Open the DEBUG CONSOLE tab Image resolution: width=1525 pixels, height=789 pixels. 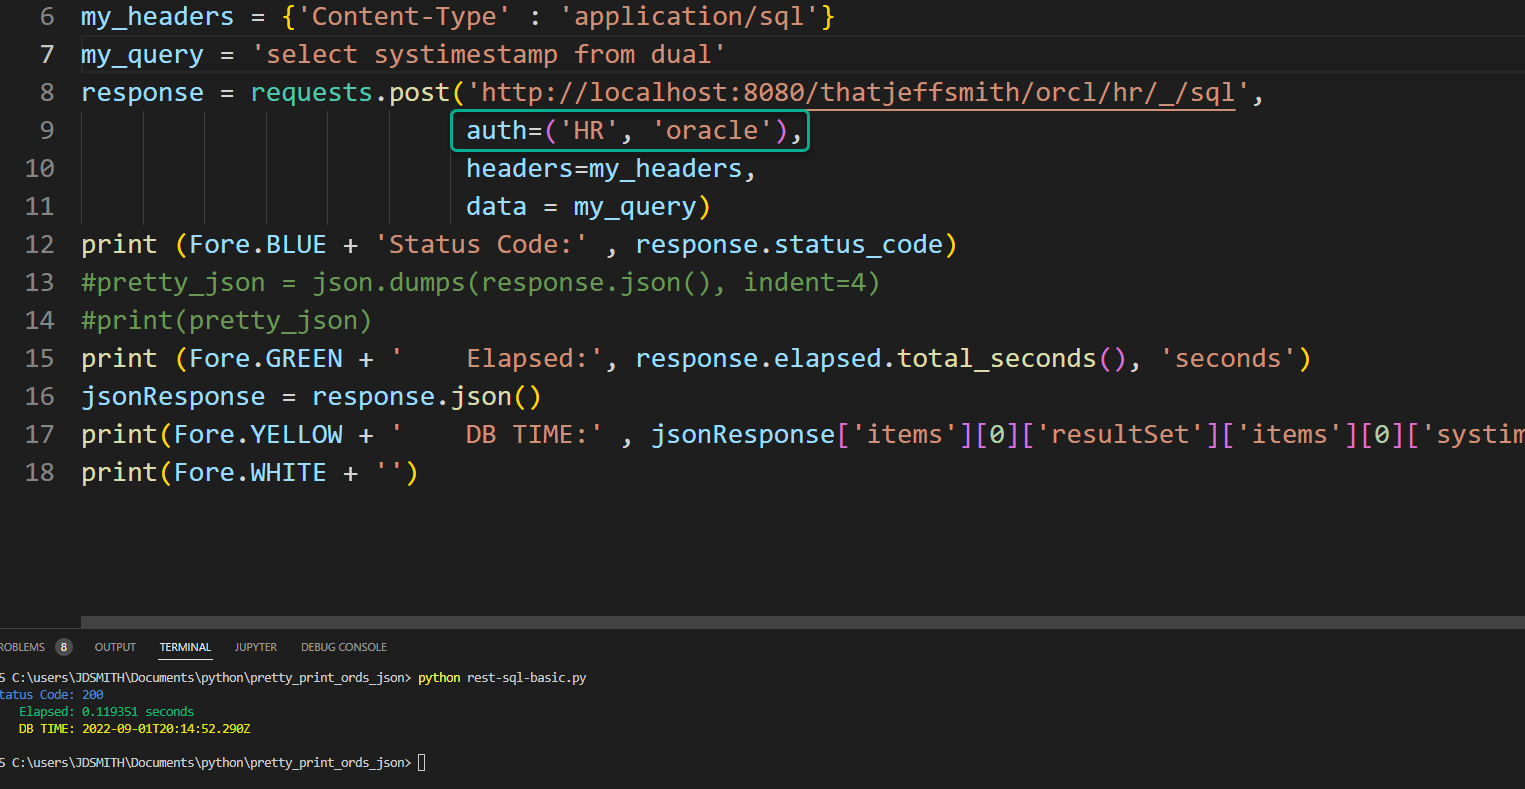click(343, 647)
